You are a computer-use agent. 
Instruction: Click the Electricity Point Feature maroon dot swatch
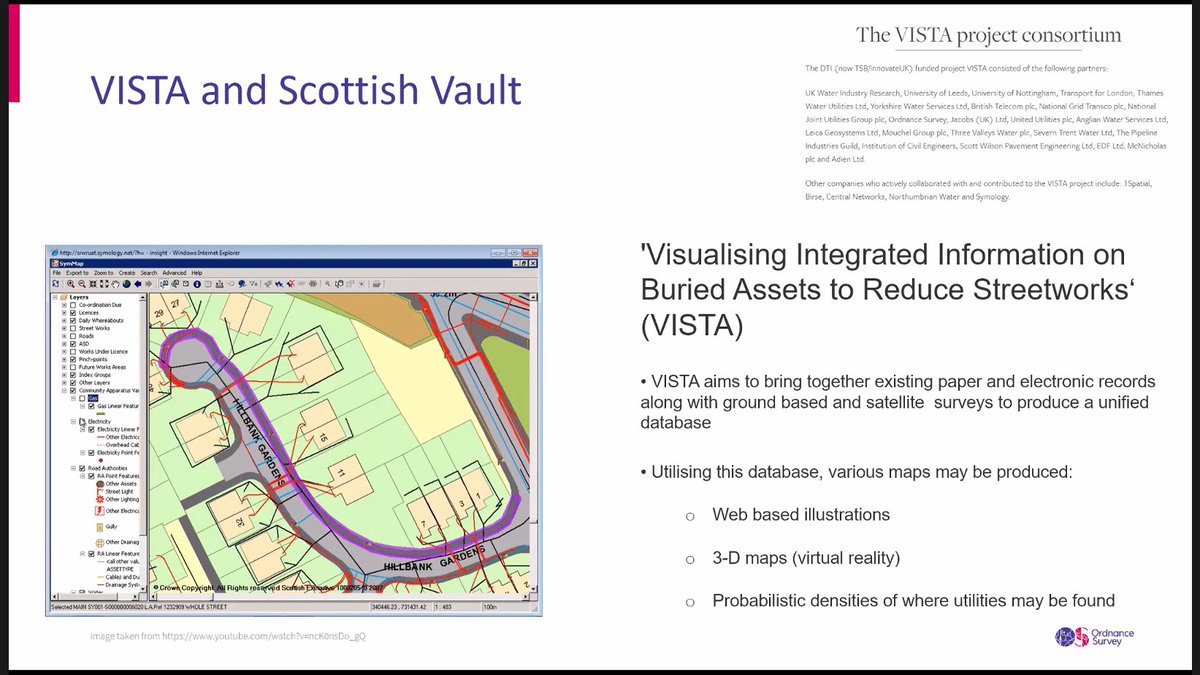point(101,460)
